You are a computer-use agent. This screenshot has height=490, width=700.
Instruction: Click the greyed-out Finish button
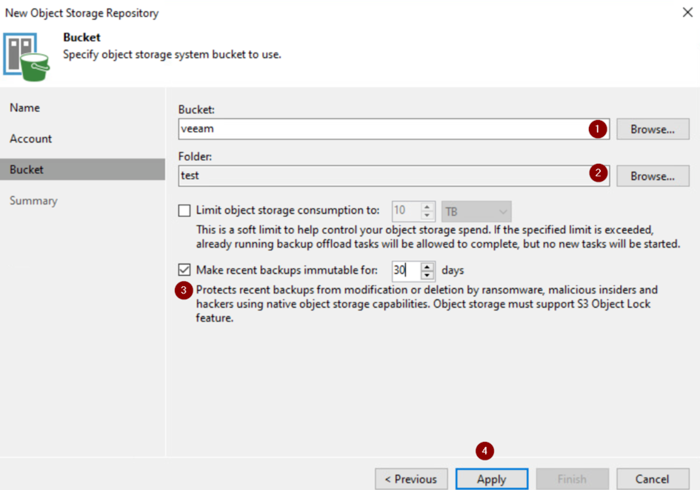(x=572, y=479)
